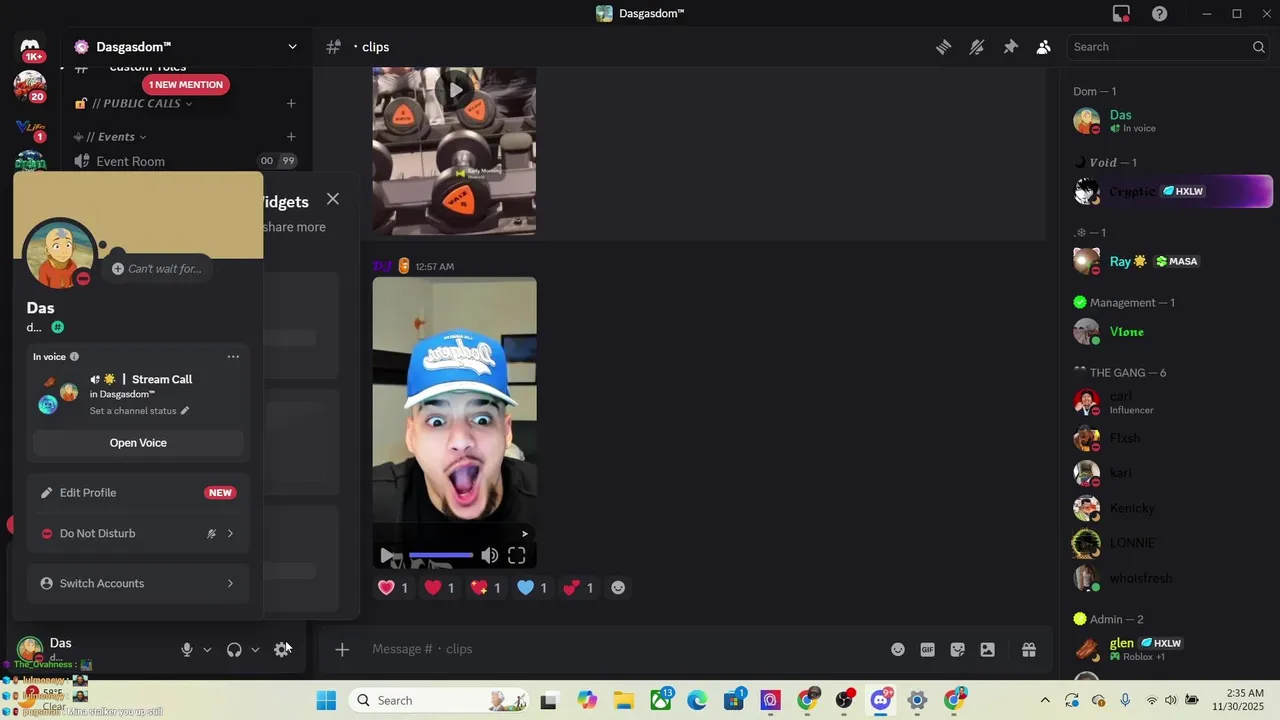Open Ray member profile
1280x720 pixels.
tap(1166, 261)
